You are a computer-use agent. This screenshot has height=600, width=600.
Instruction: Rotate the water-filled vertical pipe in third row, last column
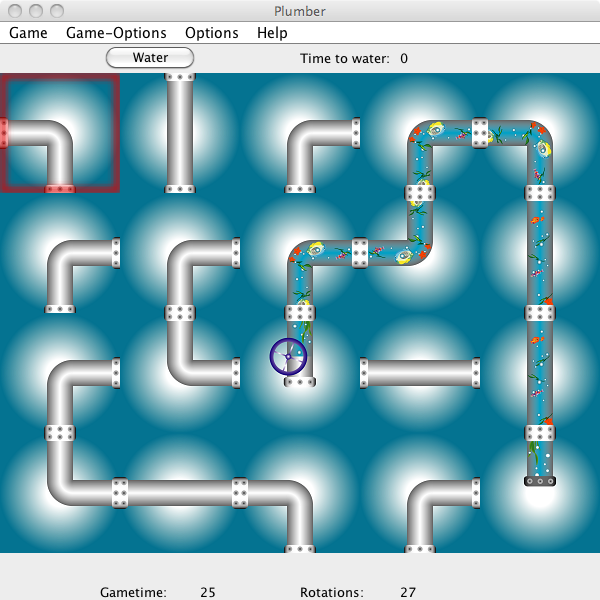click(540, 373)
